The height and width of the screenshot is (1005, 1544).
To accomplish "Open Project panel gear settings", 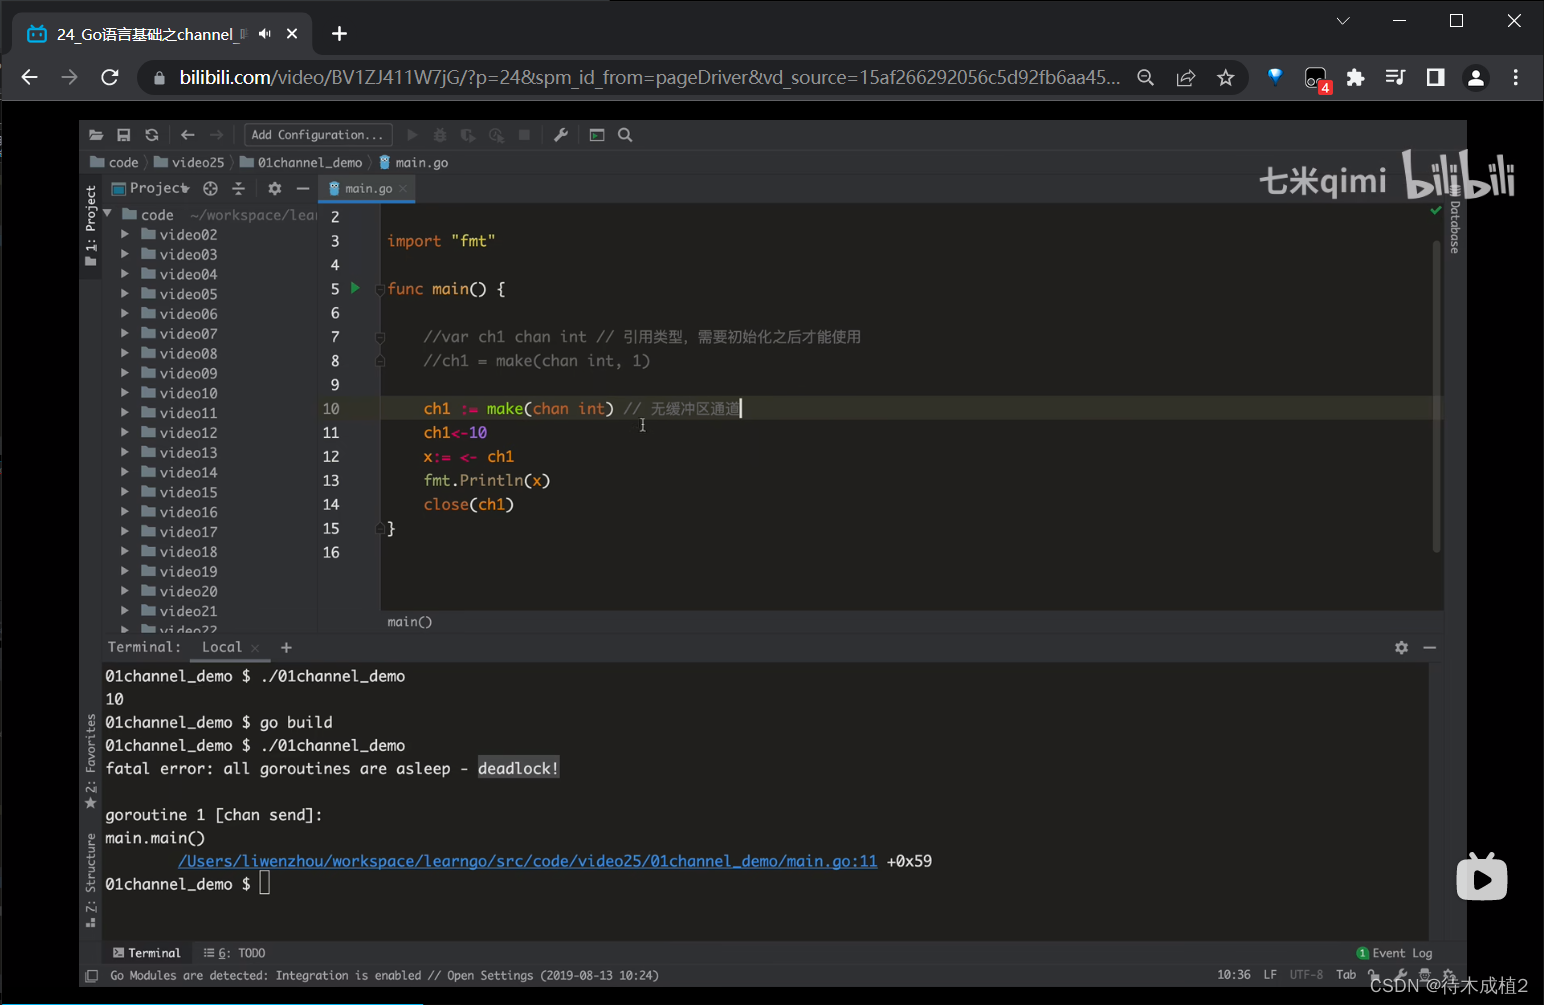I will [x=275, y=188].
